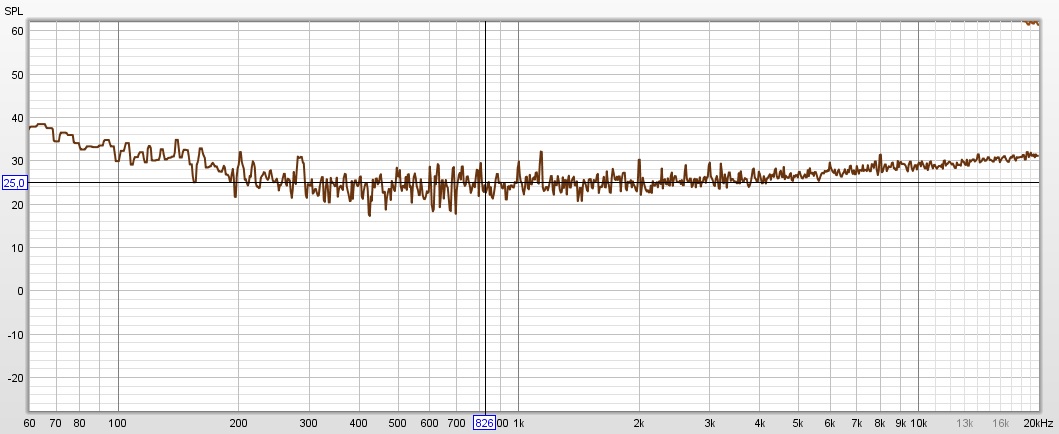The width and height of the screenshot is (1059, 434).
Task: Click the 100 Hz frequency axis label
Action: click(118, 423)
